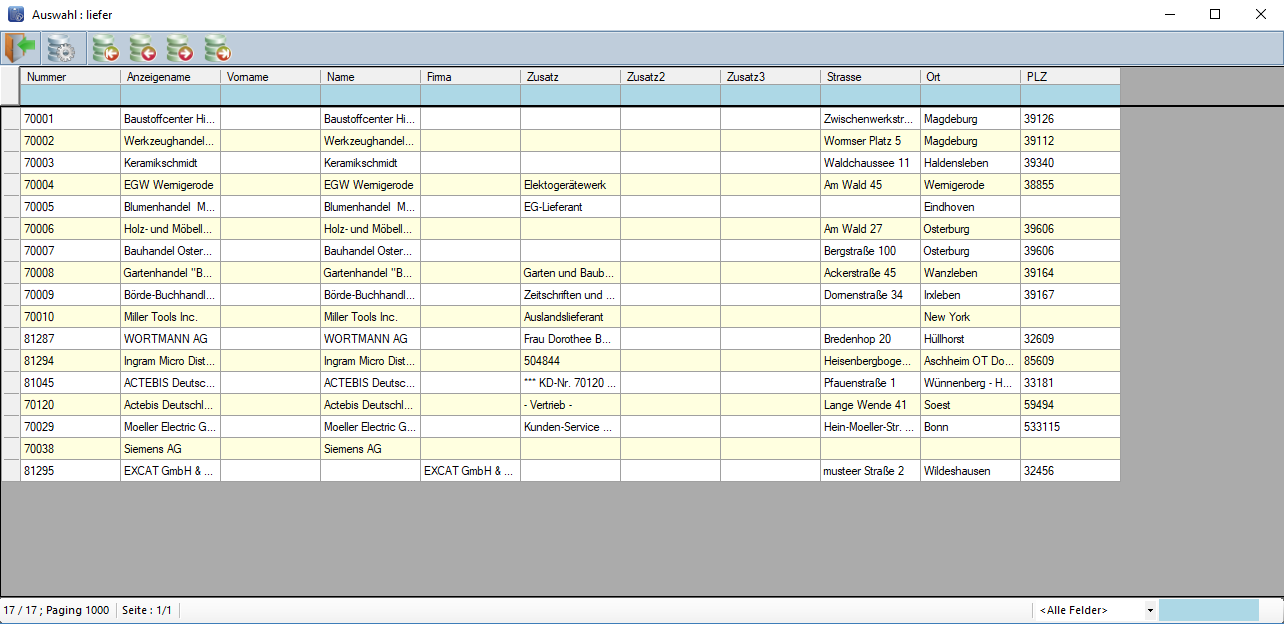Click the Wormser Platz 5 cell
The image size is (1284, 624).
pyautogui.click(x=870, y=141)
